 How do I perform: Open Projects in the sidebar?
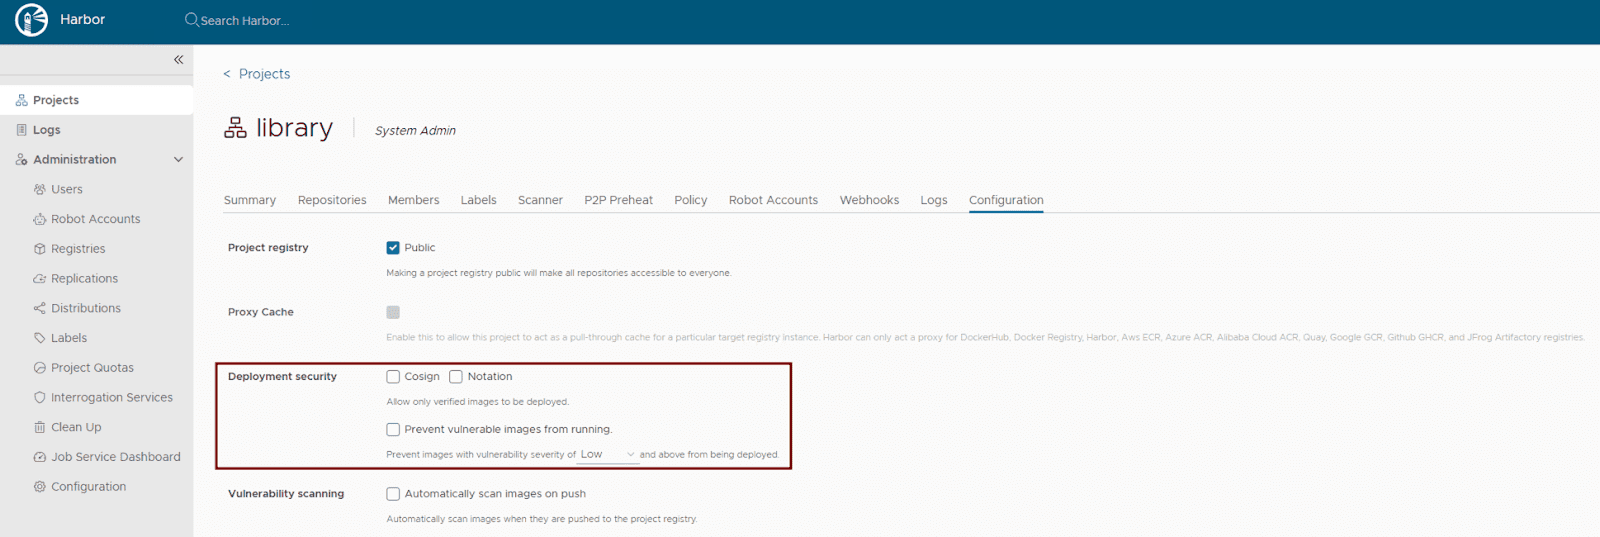coord(96,100)
